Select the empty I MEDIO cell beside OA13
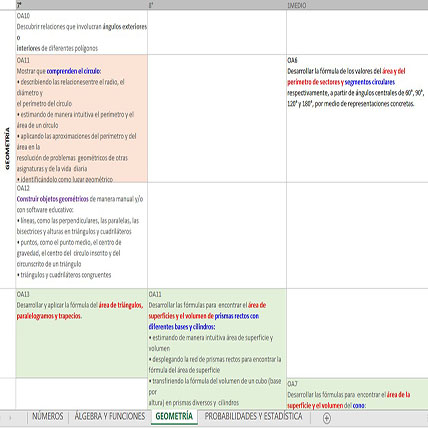The image size is (428, 428). 357,333
